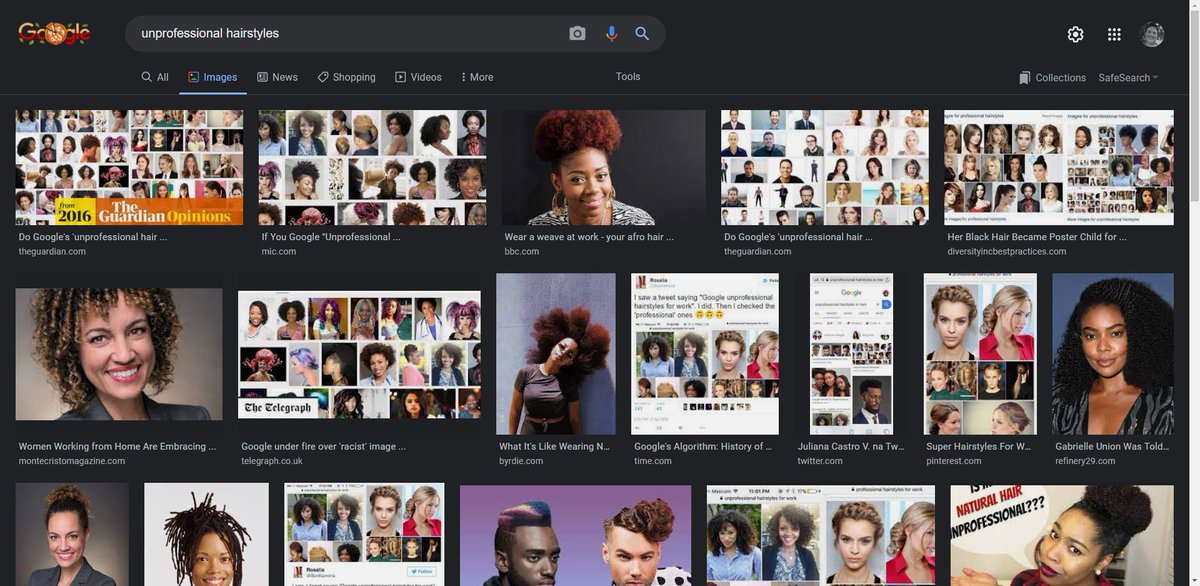Click the diversityincbestpractices.com source text
Image resolution: width=1200 pixels, height=586 pixels.
[1007, 252]
